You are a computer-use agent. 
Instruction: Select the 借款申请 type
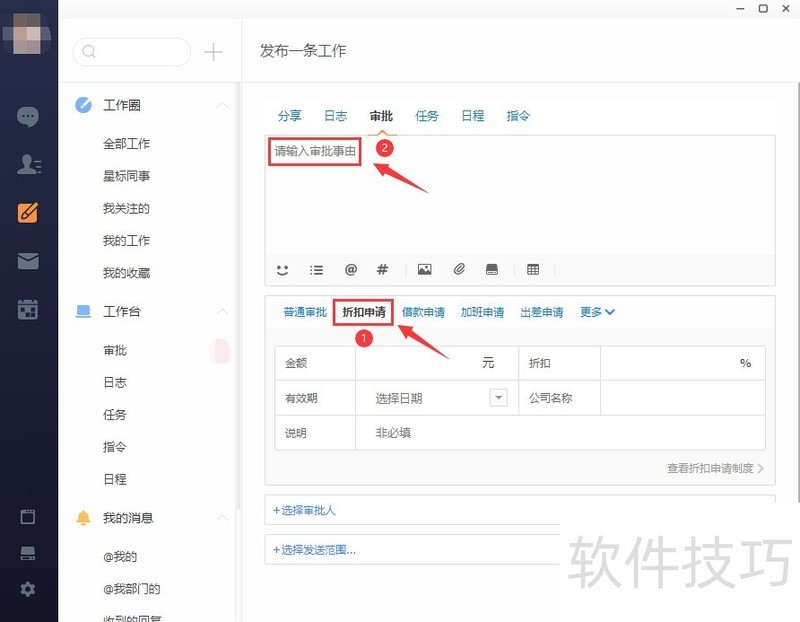pyautogui.click(x=423, y=312)
